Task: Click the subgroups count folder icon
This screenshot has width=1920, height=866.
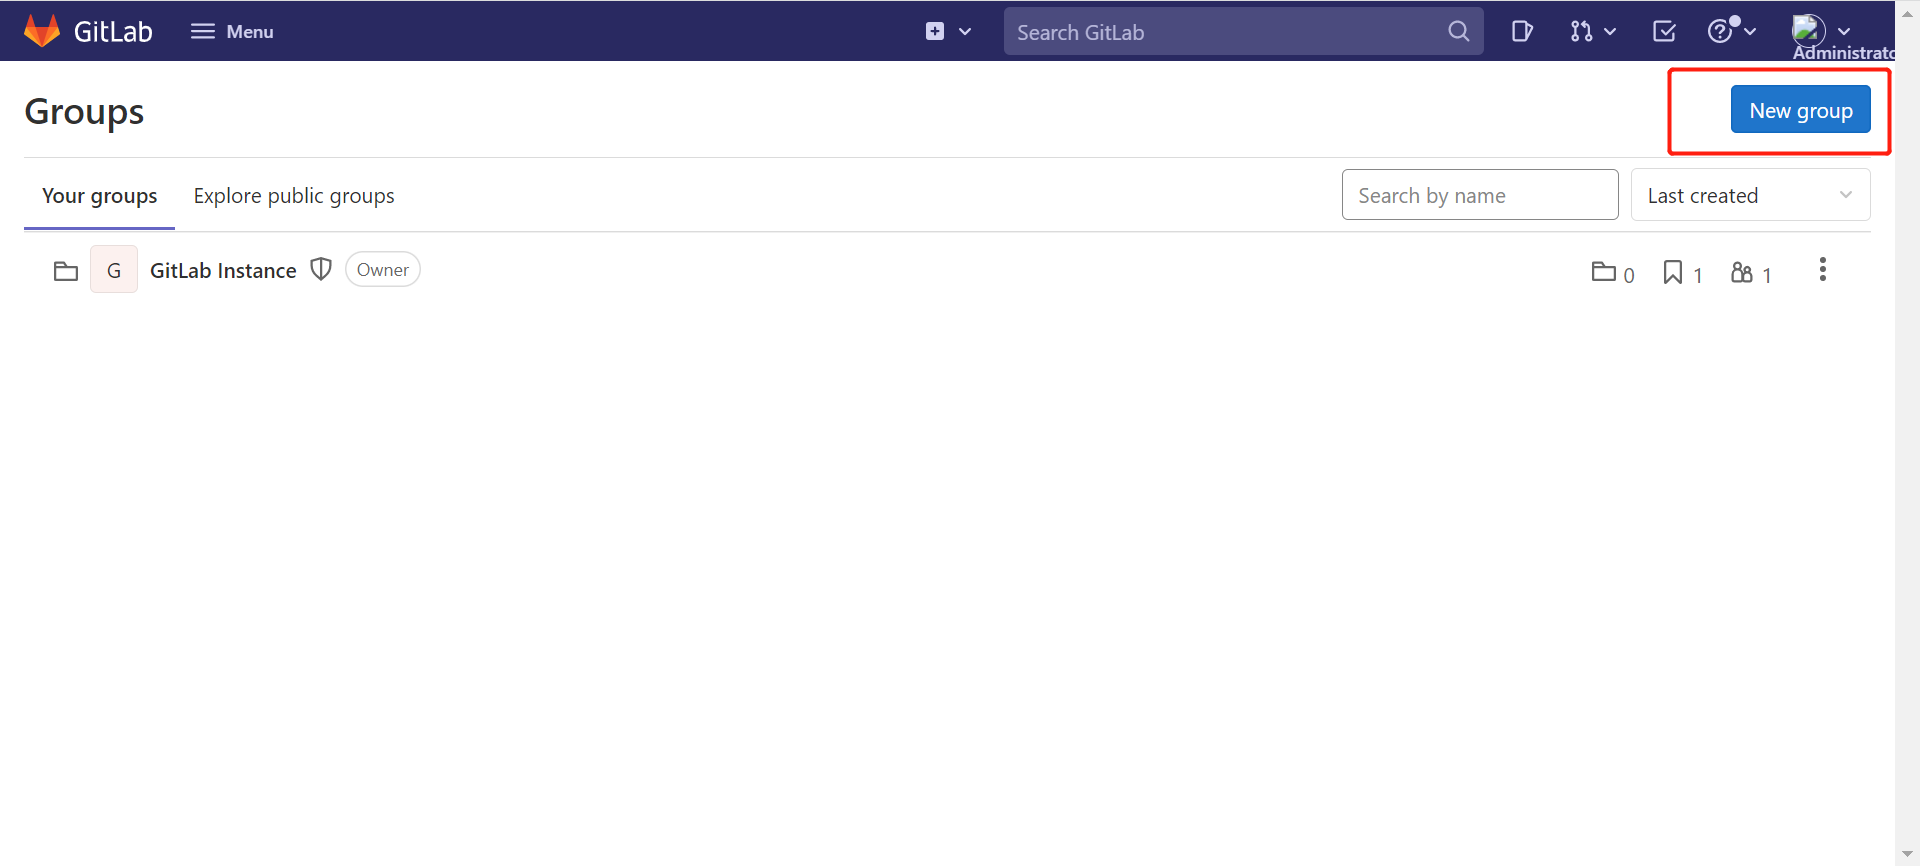Action: coord(1603,271)
